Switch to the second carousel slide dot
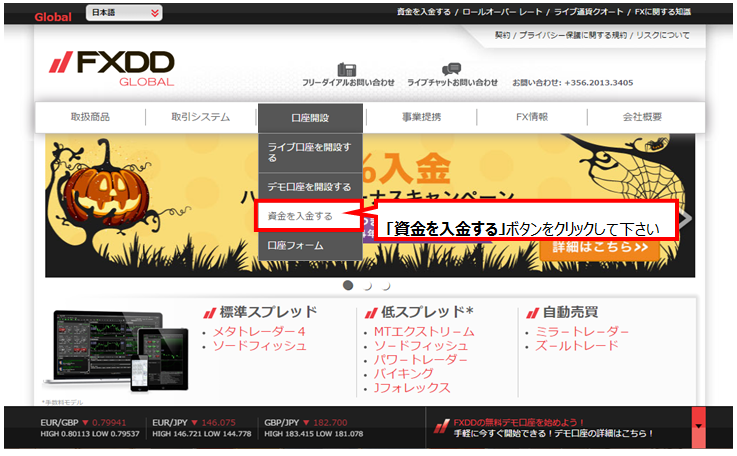 click(367, 286)
